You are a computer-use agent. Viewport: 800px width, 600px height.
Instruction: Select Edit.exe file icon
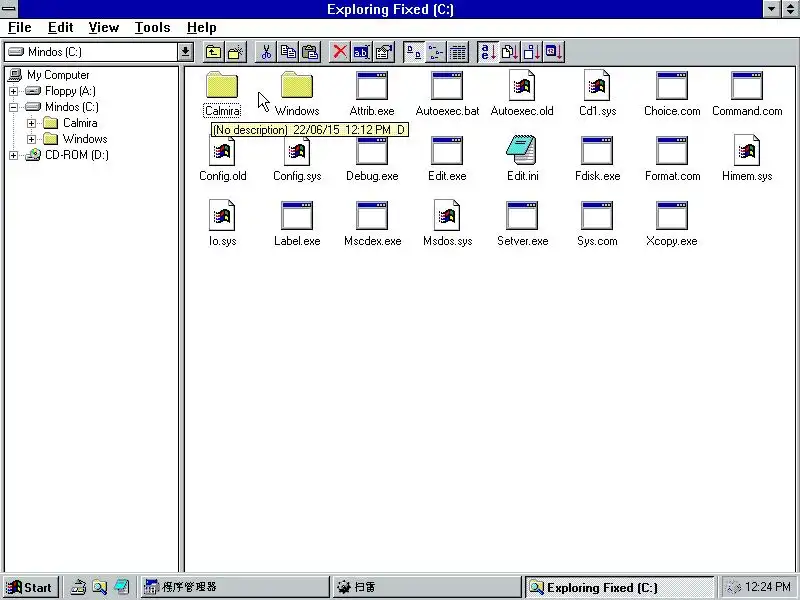447,151
